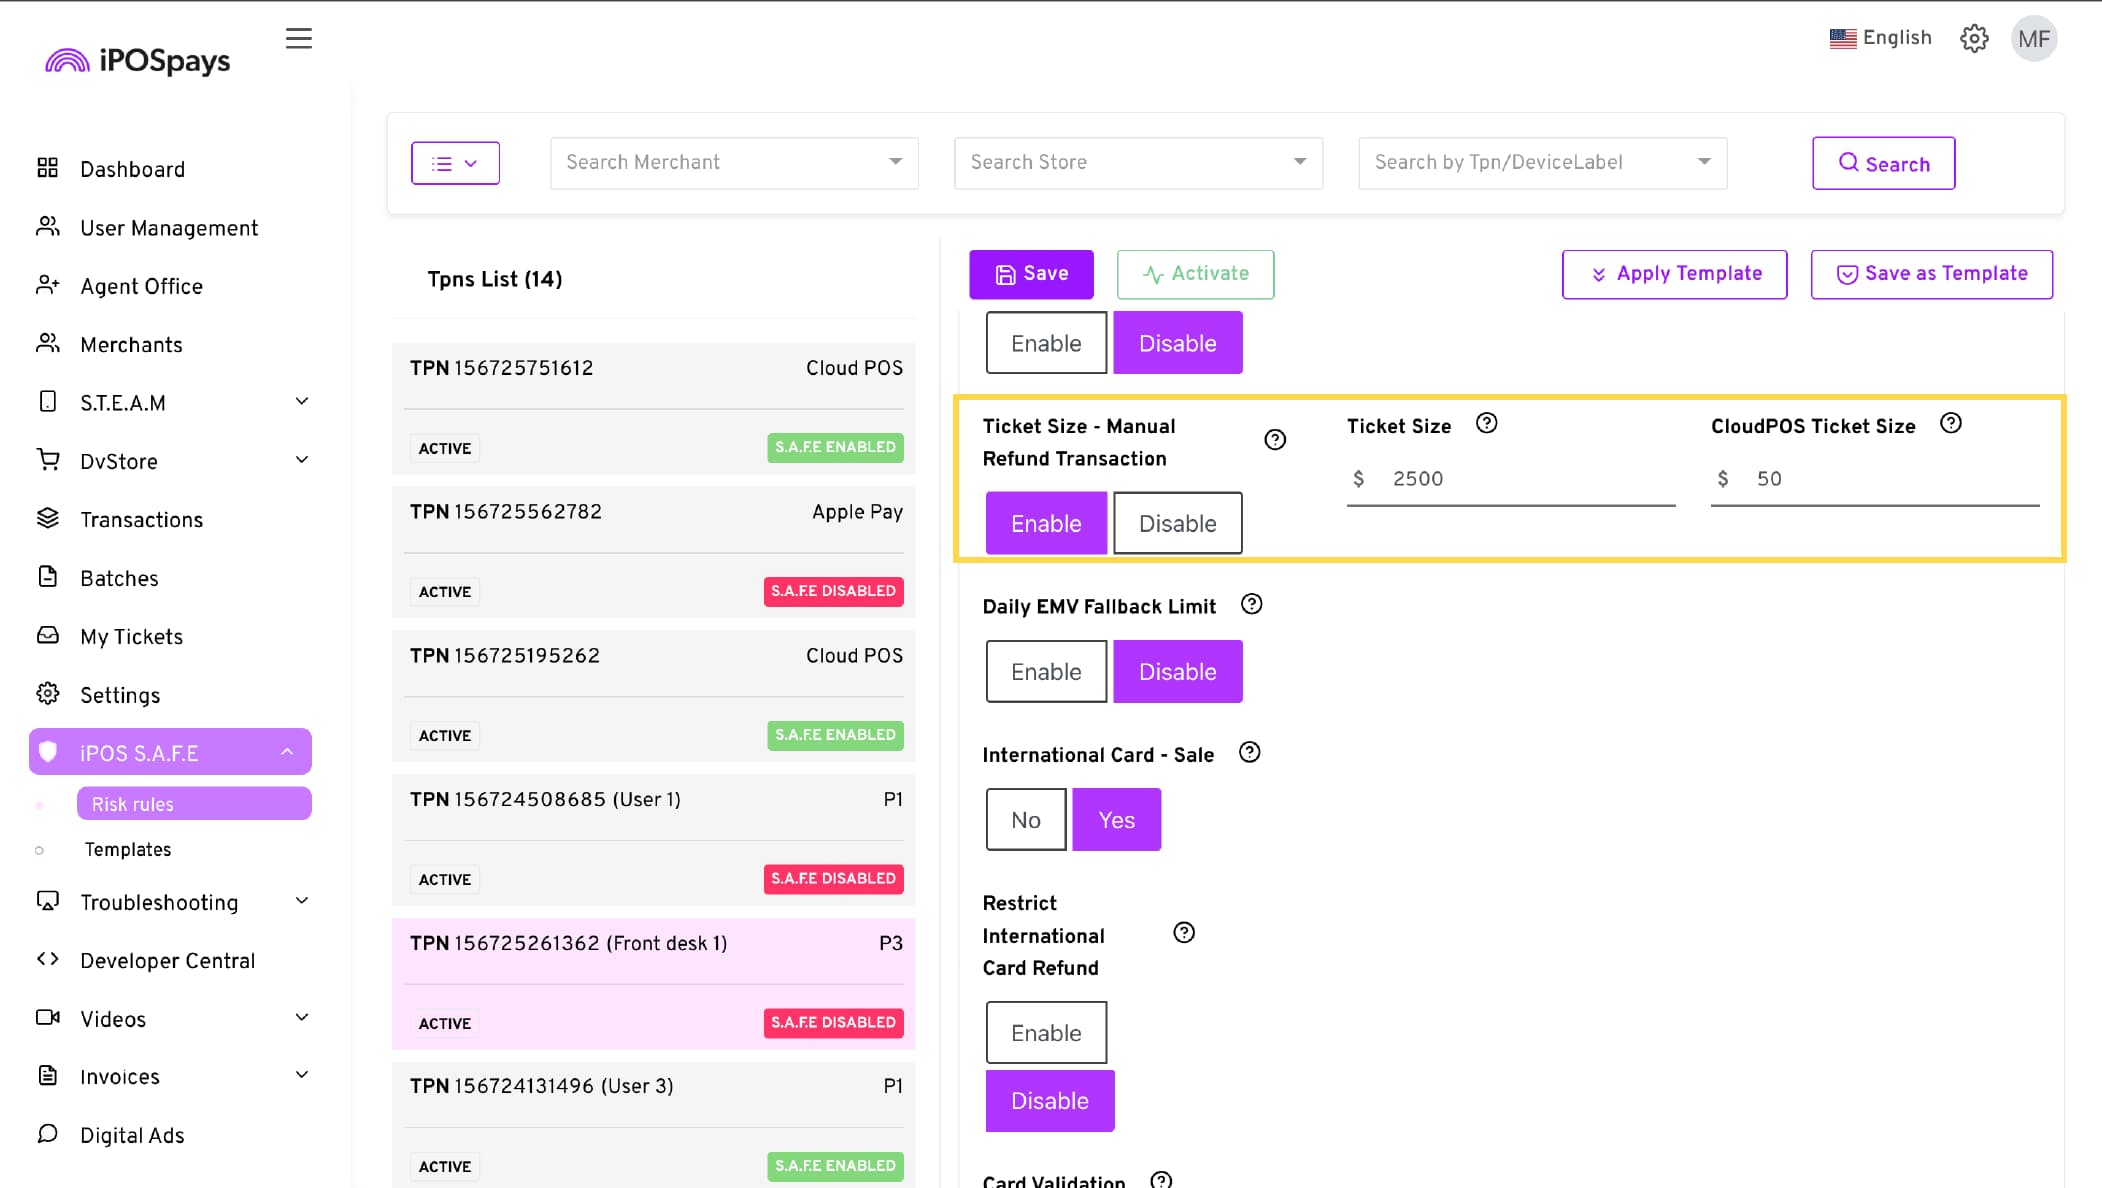The height and width of the screenshot is (1188, 2102).
Task: Click the hamburger menu icon
Action: [x=298, y=39]
